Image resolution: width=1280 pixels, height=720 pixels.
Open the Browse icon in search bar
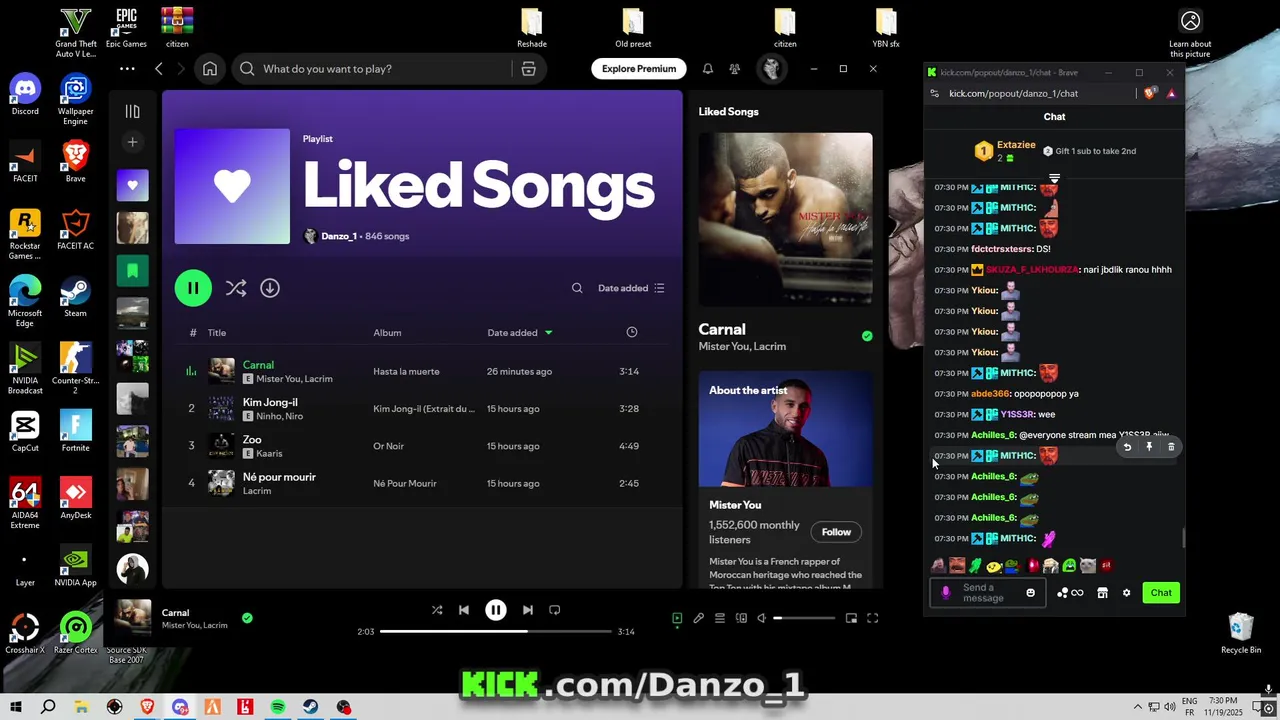[x=528, y=69]
